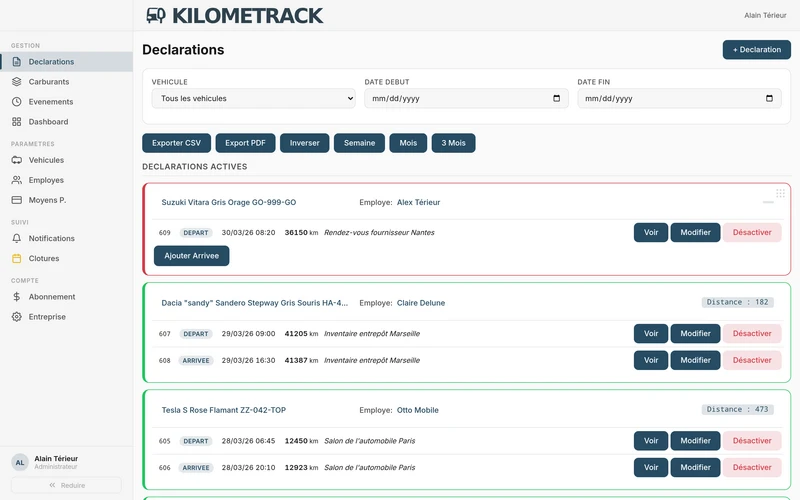Image resolution: width=800 pixels, height=500 pixels.
Task: Deactivate declaration 607
Action: pos(752,333)
